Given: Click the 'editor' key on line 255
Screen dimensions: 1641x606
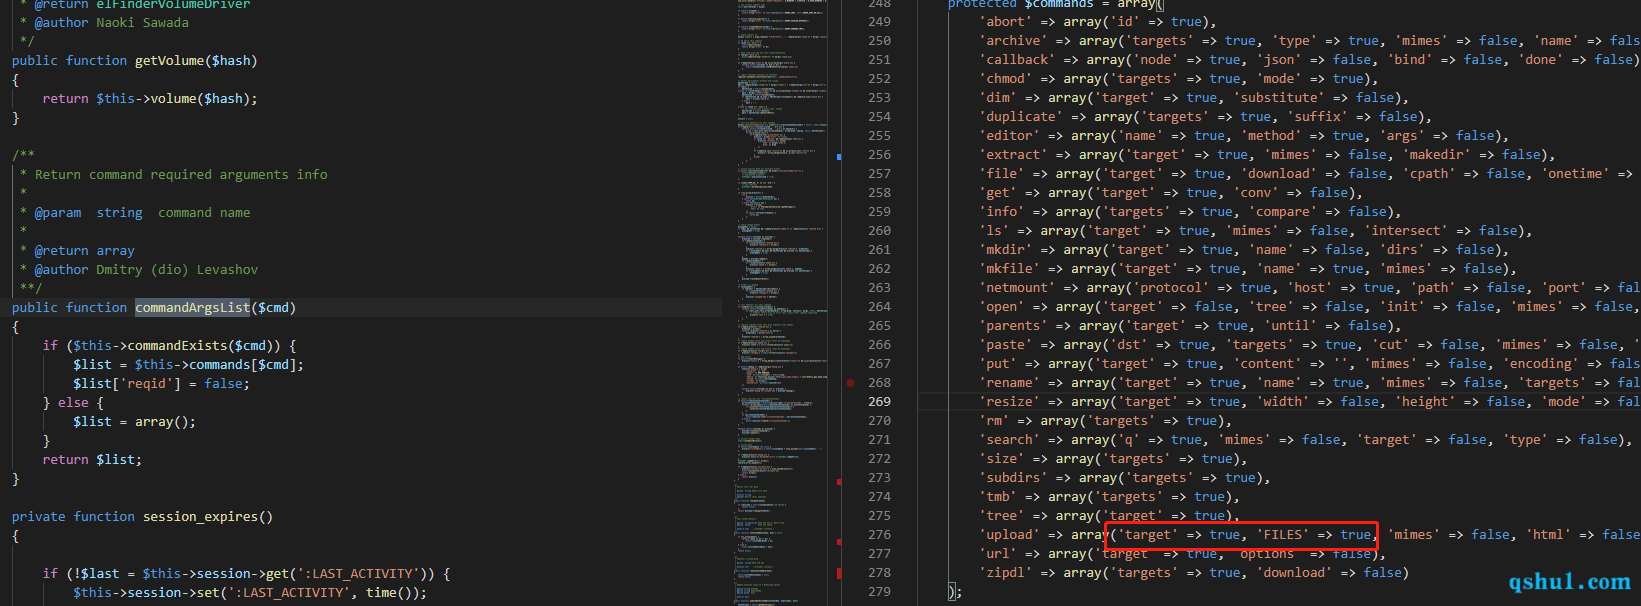Looking at the screenshot, I should 1009,136.
